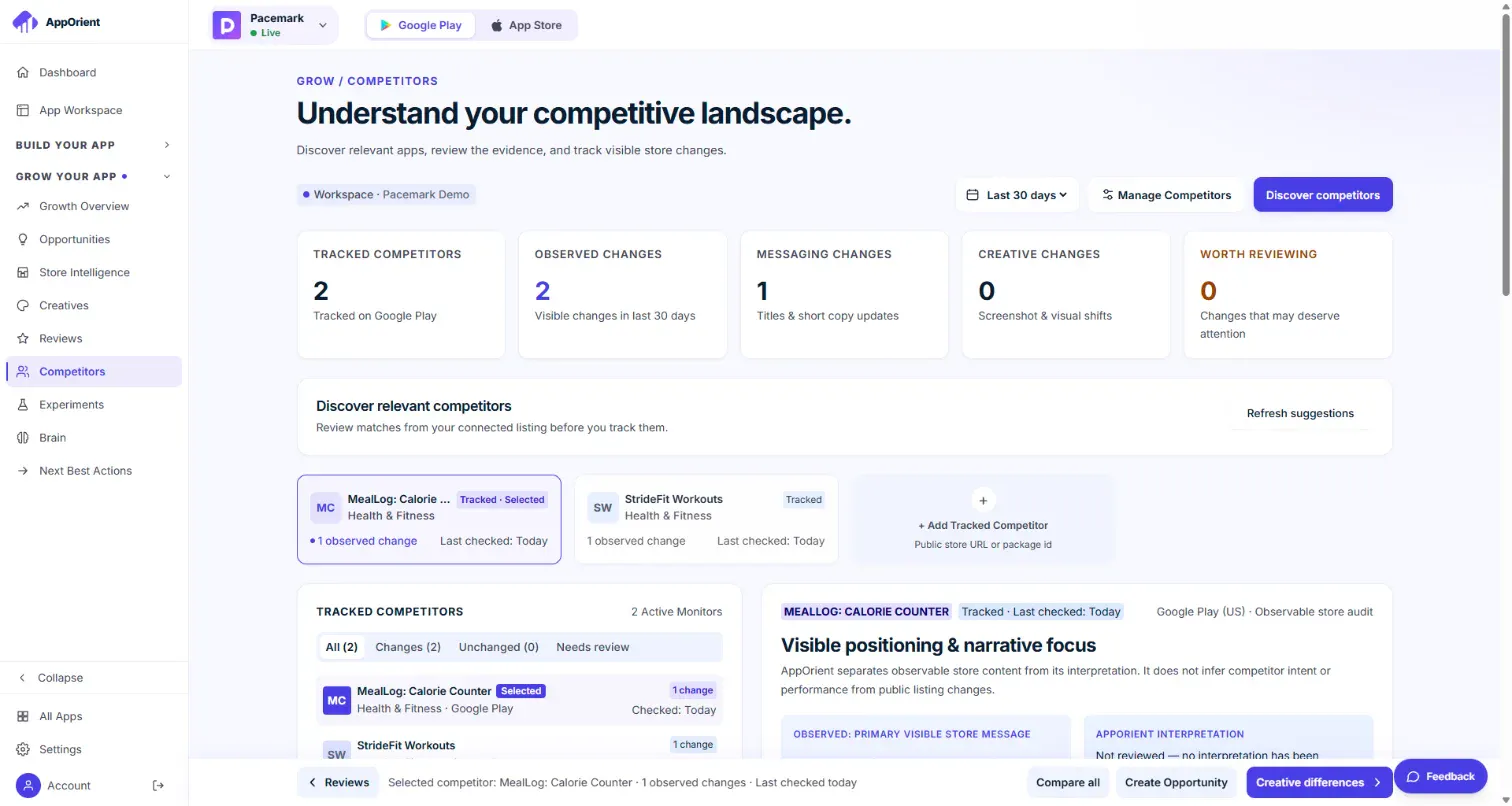Click the All Apps grid icon
This screenshot has height=806, width=1512.
23,716
